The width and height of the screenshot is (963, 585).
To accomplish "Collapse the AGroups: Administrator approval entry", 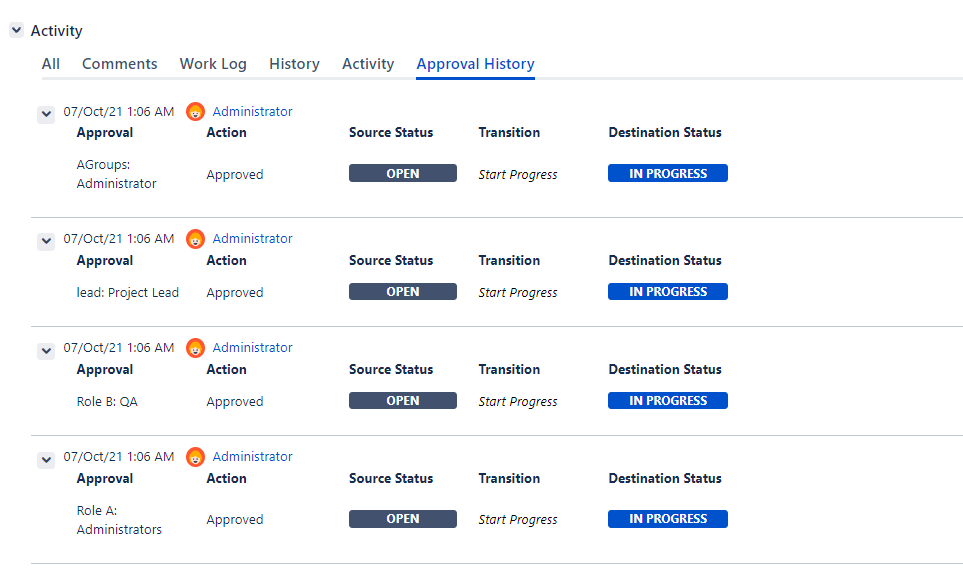I will pyautogui.click(x=46, y=114).
